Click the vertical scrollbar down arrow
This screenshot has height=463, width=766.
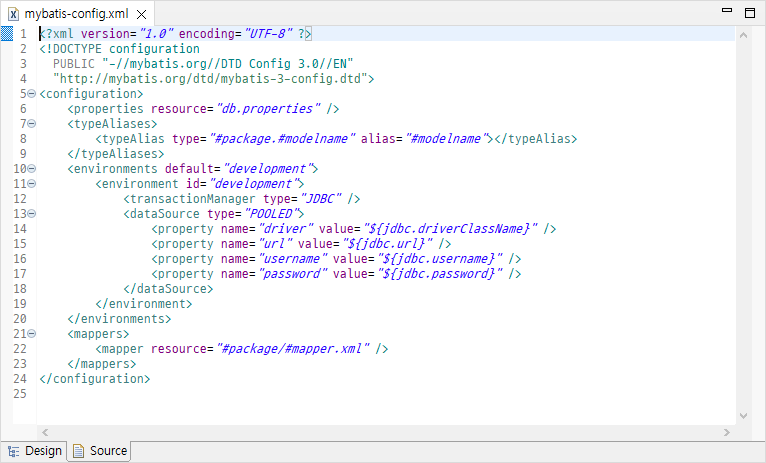[744, 416]
